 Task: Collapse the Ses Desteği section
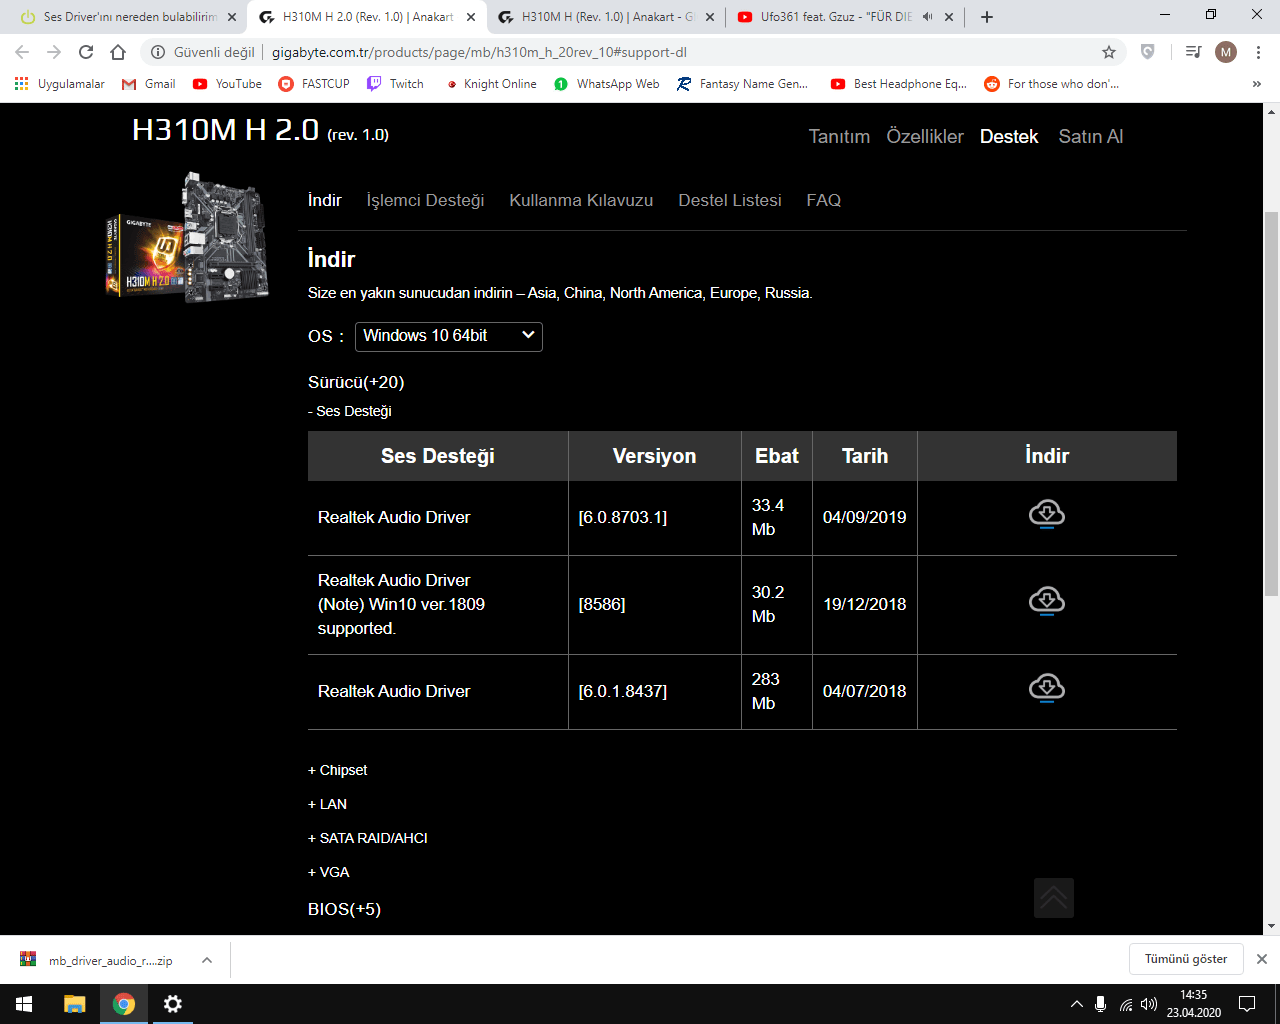350,411
